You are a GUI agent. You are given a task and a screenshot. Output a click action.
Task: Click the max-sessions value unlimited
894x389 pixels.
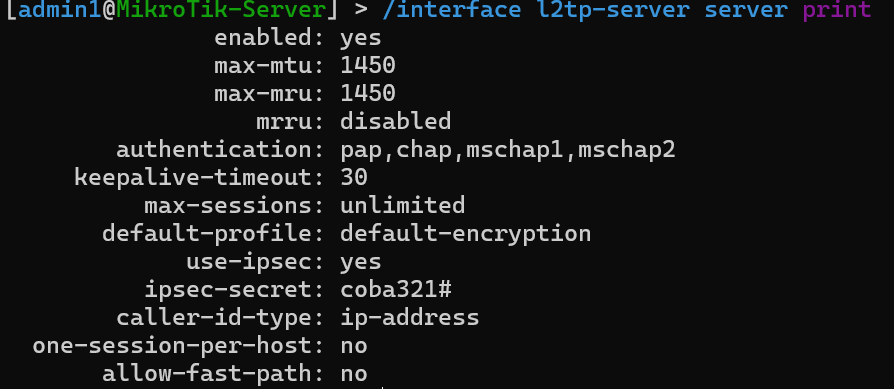click(403, 205)
